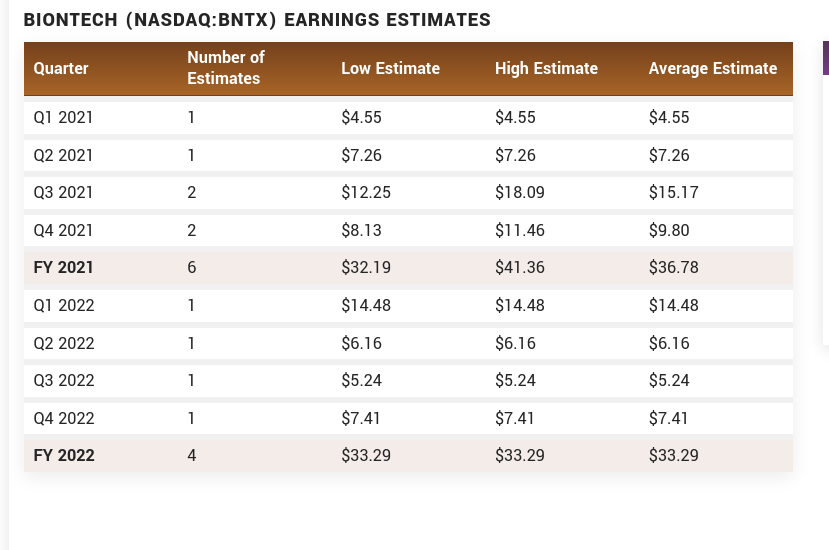Click the Q3 2022 row label
Image resolution: width=829 pixels, height=550 pixels.
tap(64, 381)
